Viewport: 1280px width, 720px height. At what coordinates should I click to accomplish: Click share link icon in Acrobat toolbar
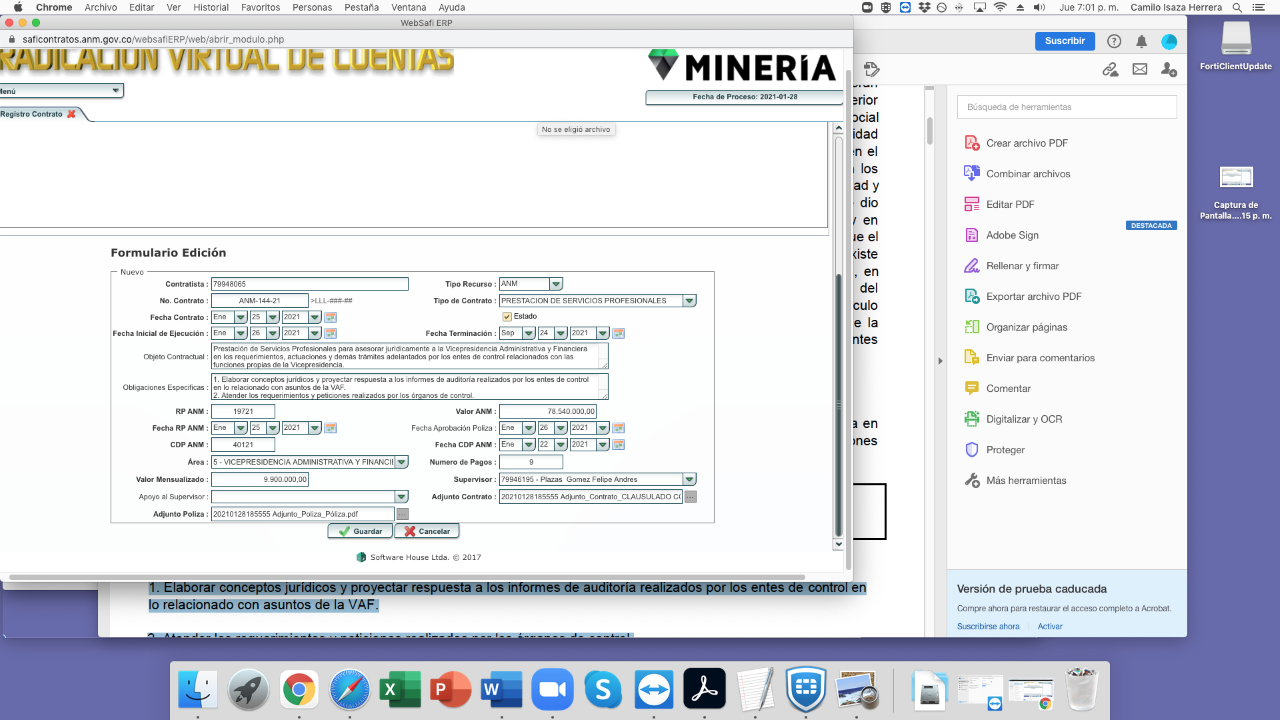(1110, 69)
